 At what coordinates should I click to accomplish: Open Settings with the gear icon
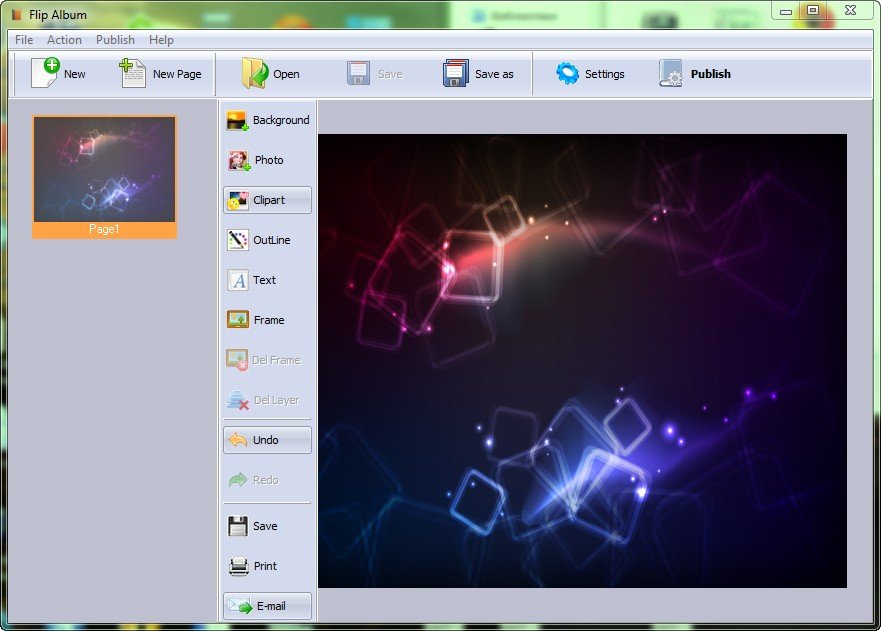(568, 73)
